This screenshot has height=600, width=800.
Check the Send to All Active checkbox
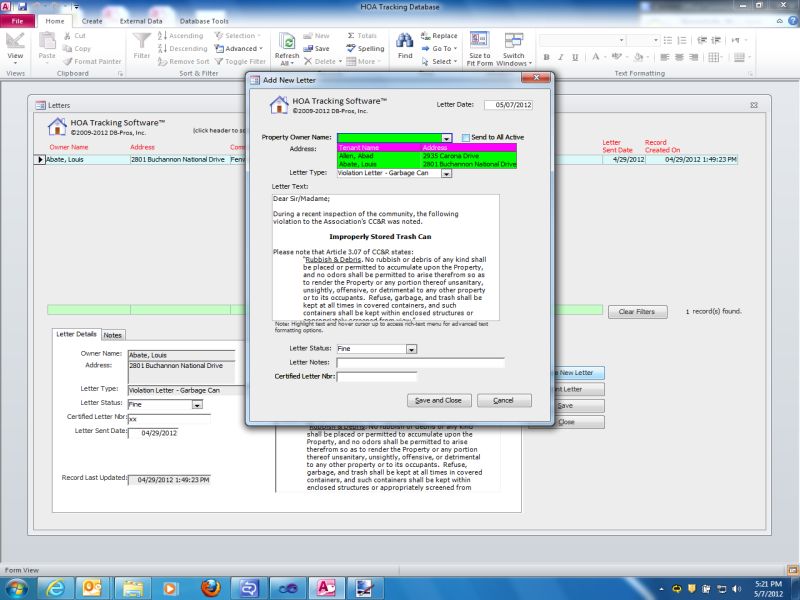tap(465, 137)
